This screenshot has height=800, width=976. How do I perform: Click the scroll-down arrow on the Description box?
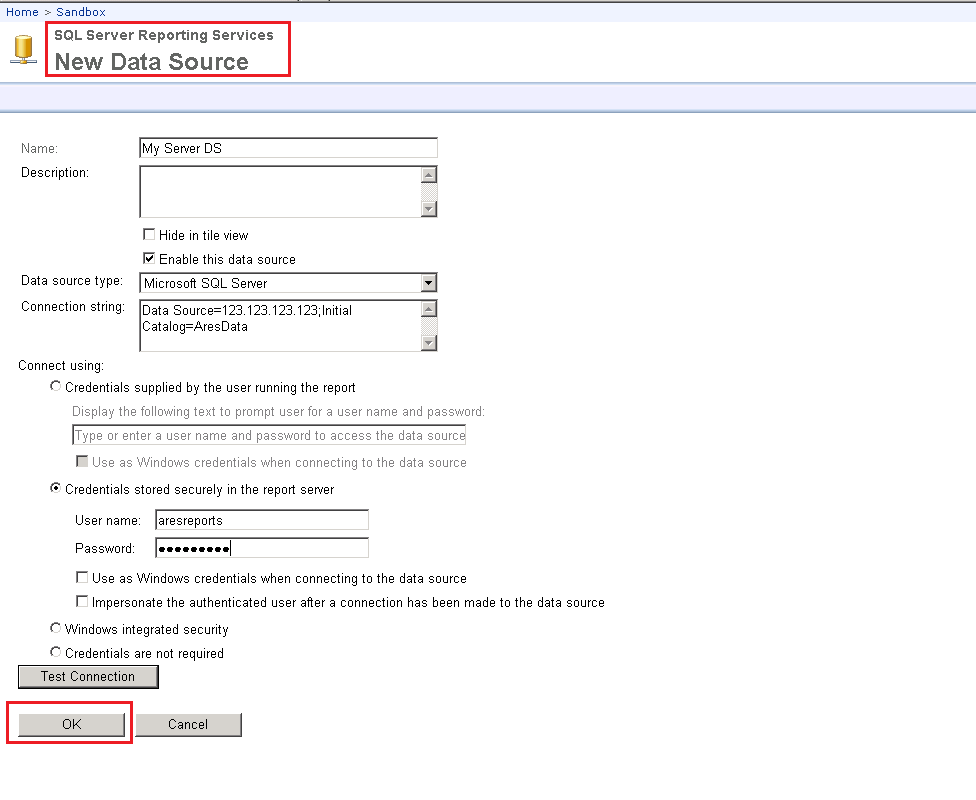429,210
